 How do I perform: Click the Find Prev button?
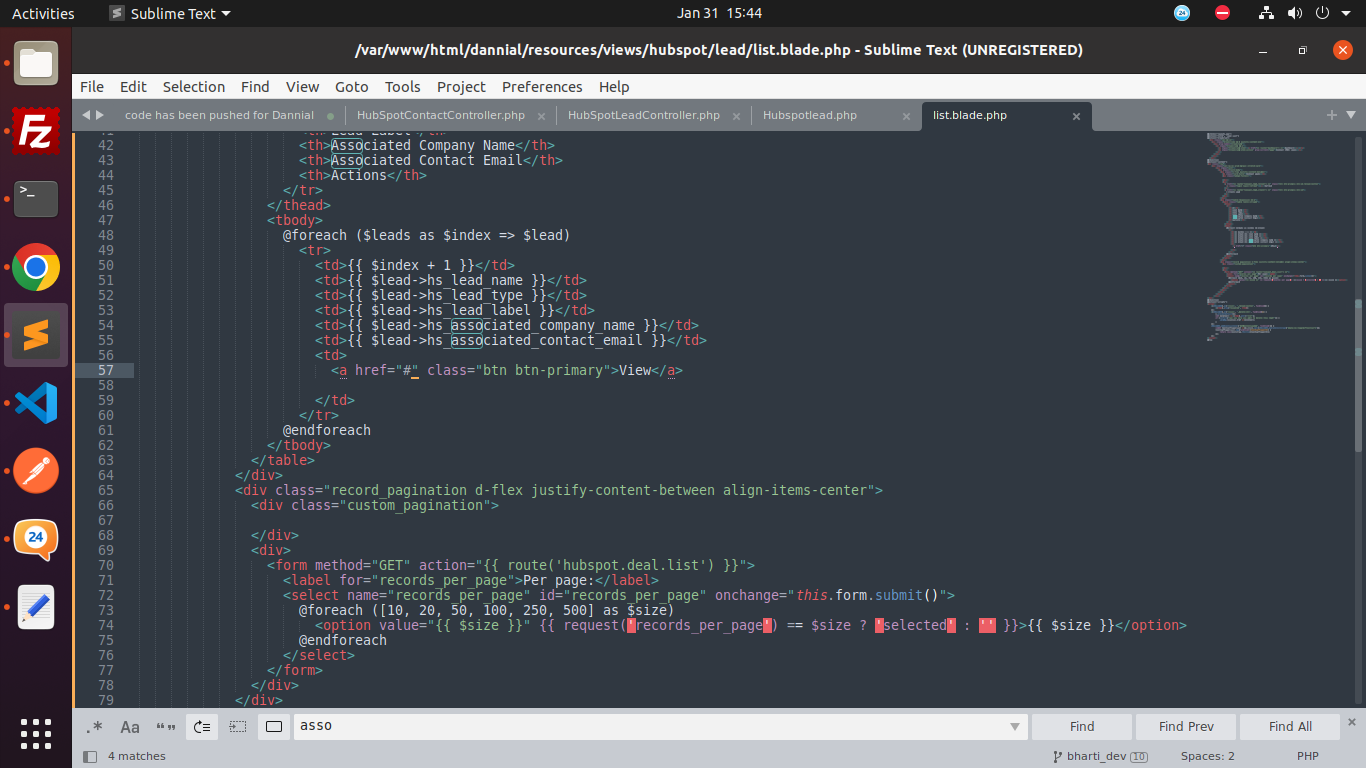(x=1186, y=727)
